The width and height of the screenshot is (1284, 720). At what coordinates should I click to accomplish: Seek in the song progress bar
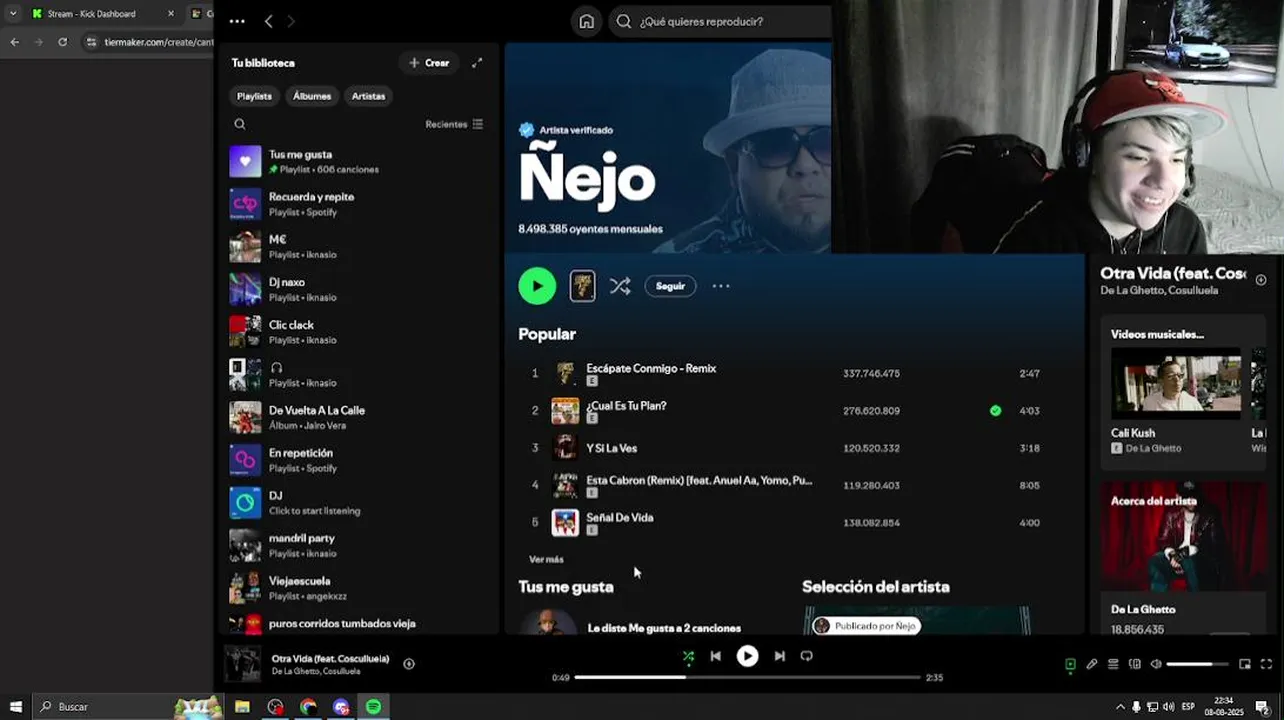click(747, 677)
